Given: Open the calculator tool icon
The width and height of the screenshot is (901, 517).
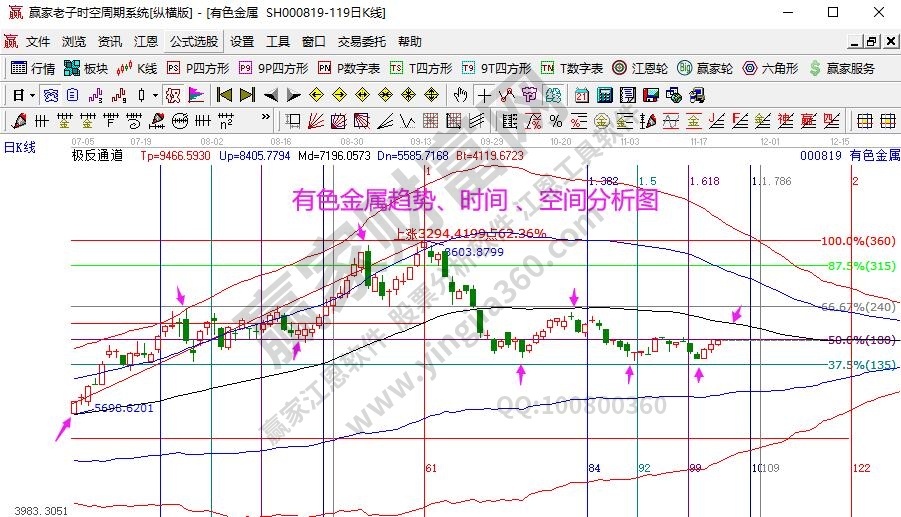Looking at the screenshot, I should (604, 95).
